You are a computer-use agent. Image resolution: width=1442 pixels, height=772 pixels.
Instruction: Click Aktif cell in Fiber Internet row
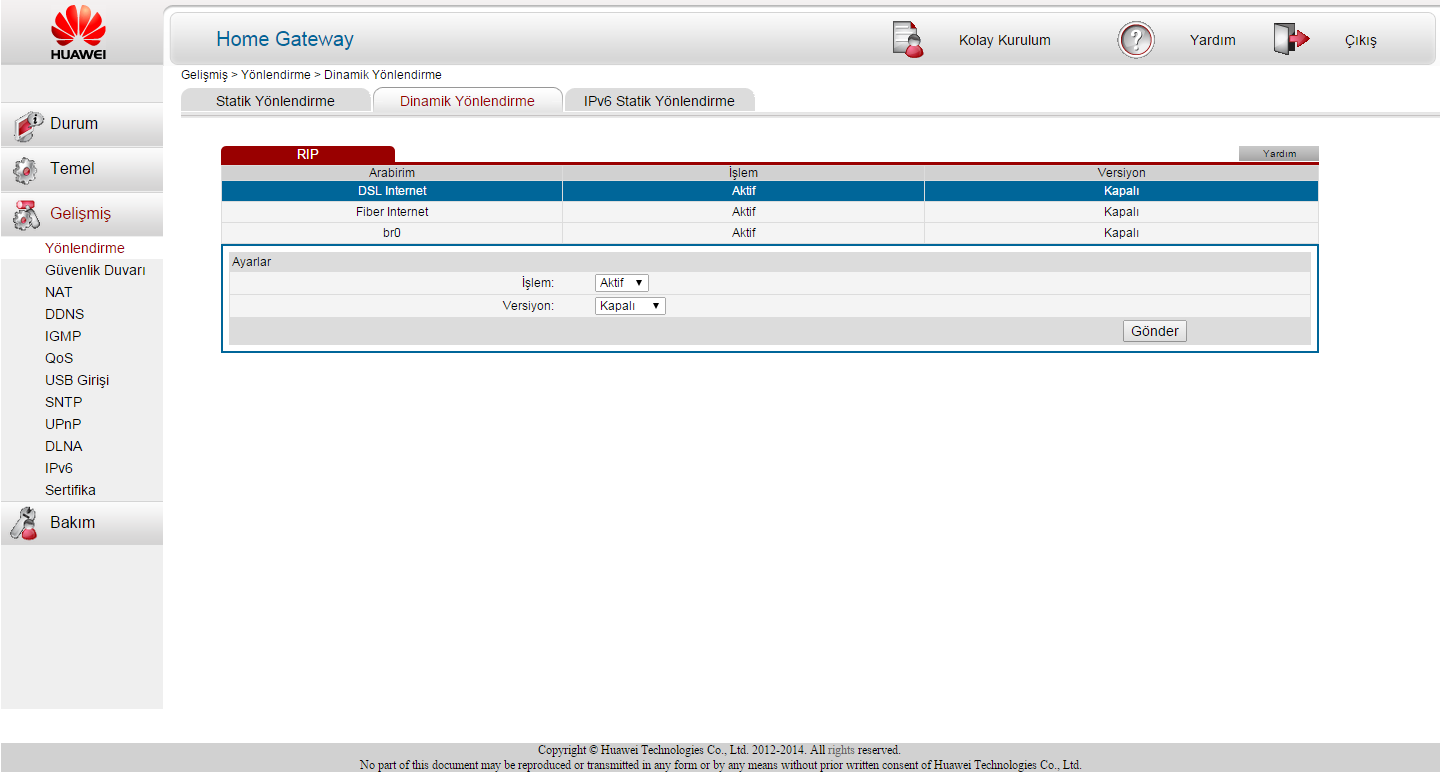(743, 212)
